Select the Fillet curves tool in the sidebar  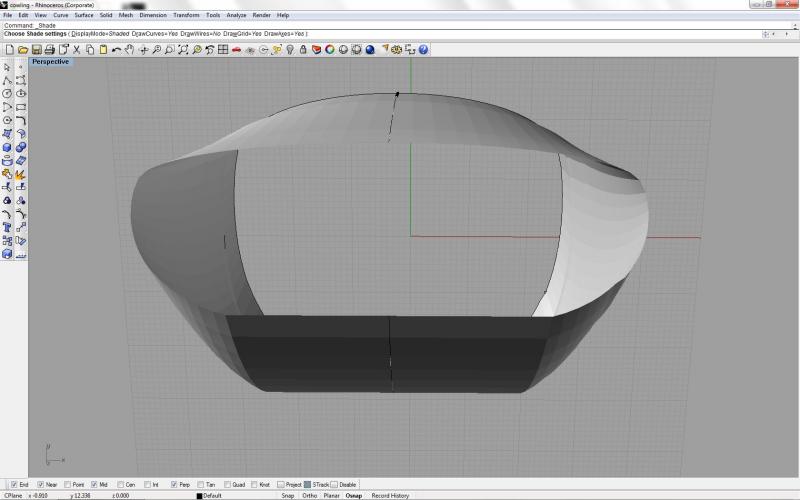(21, 120)
